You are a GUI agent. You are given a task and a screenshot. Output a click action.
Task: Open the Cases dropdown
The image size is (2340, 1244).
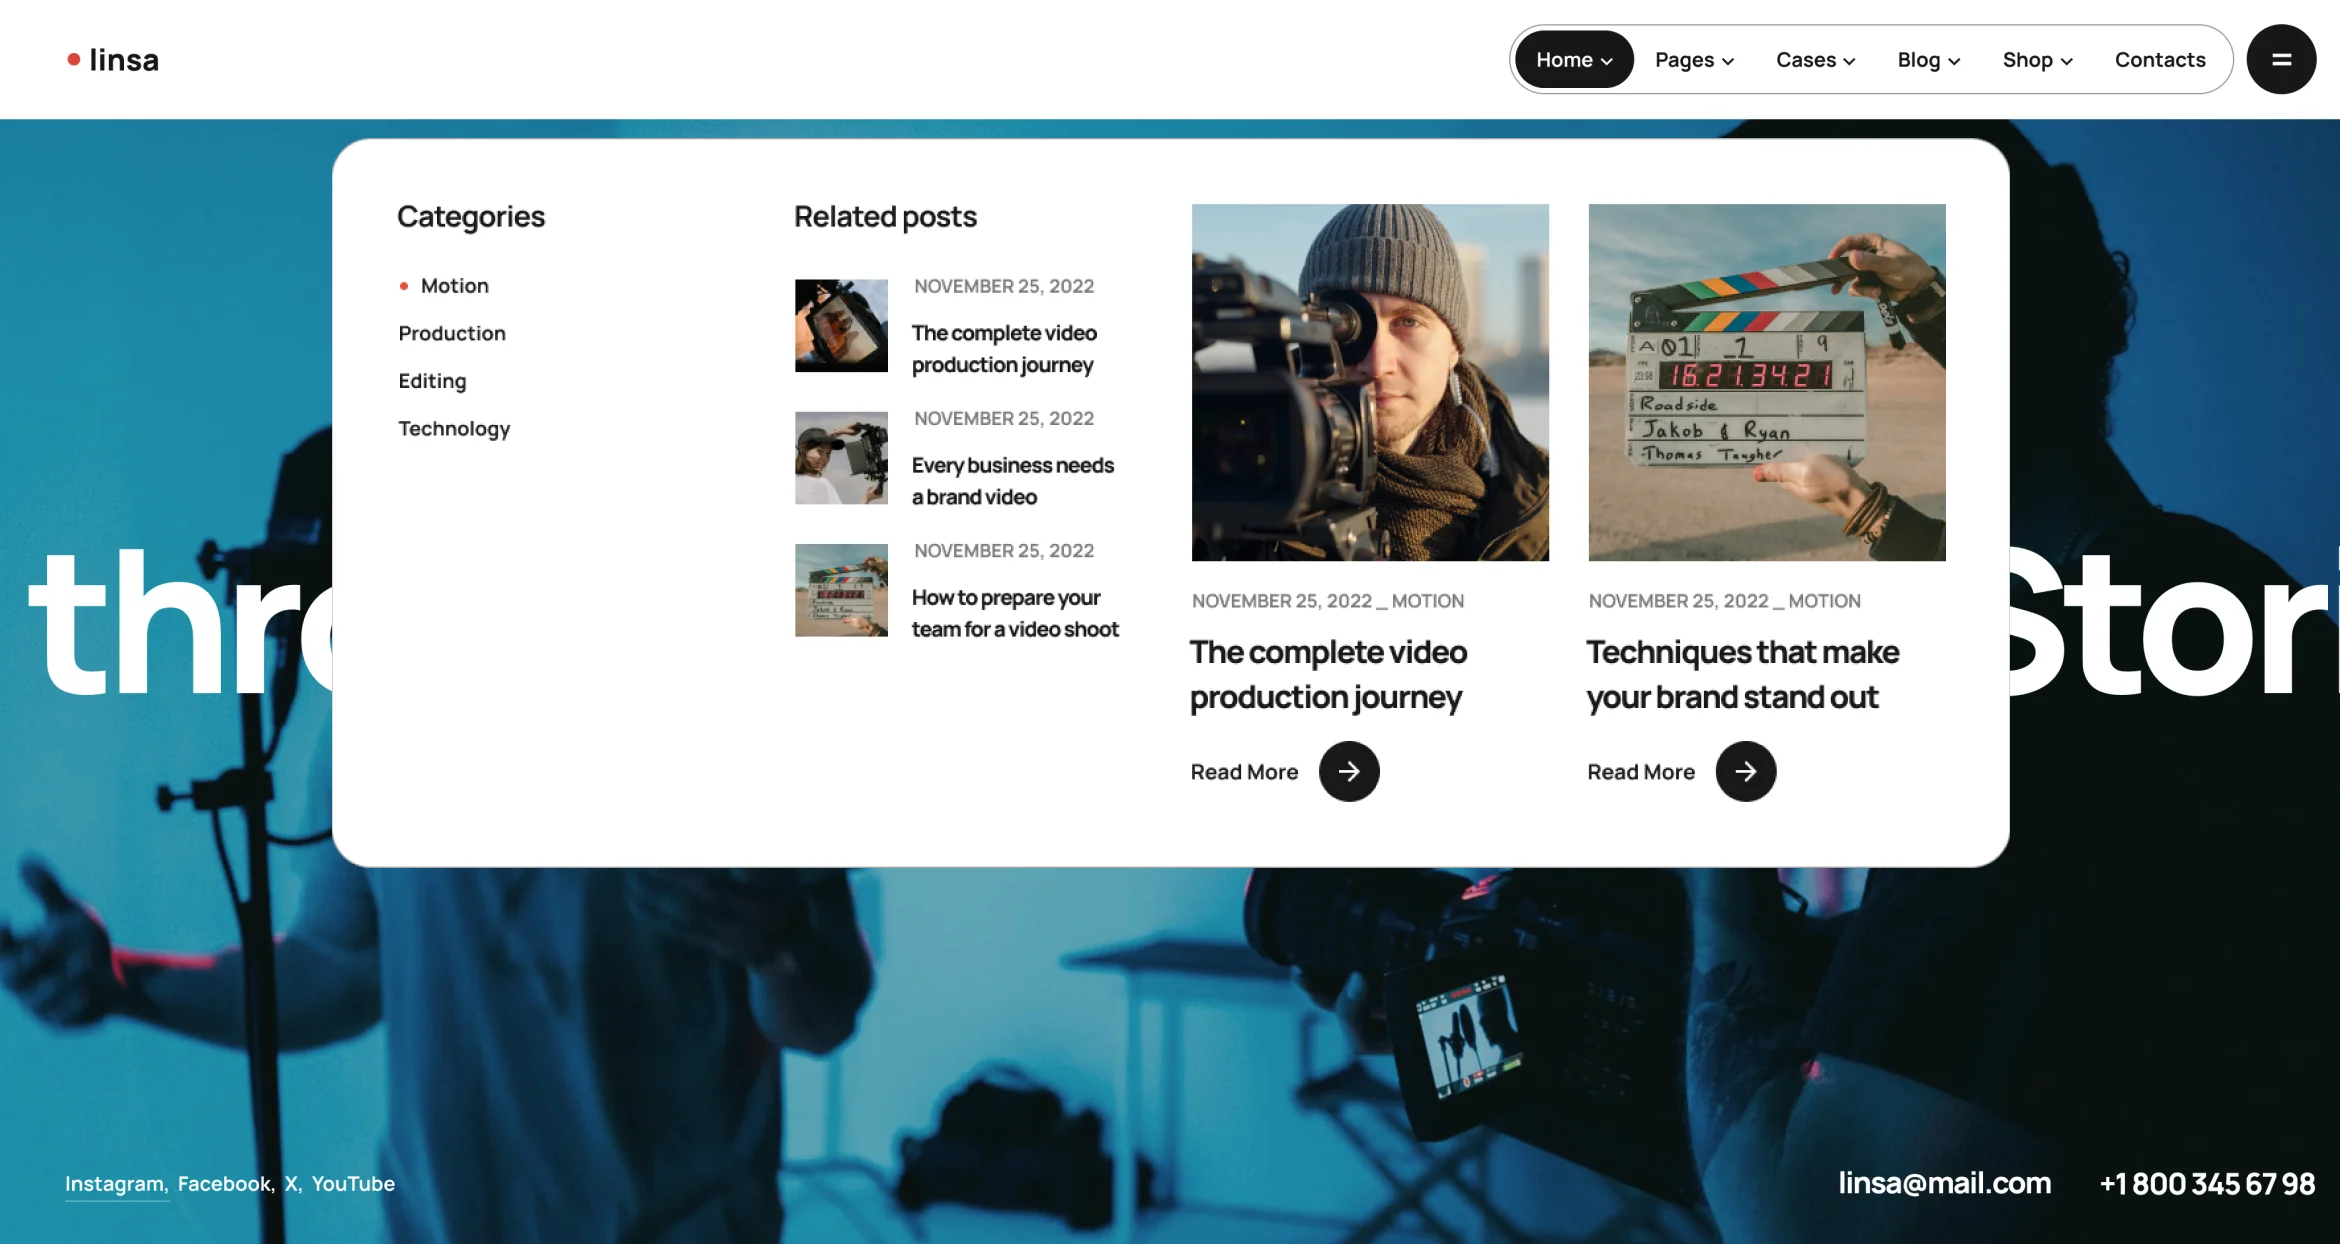click(1814, 60)
